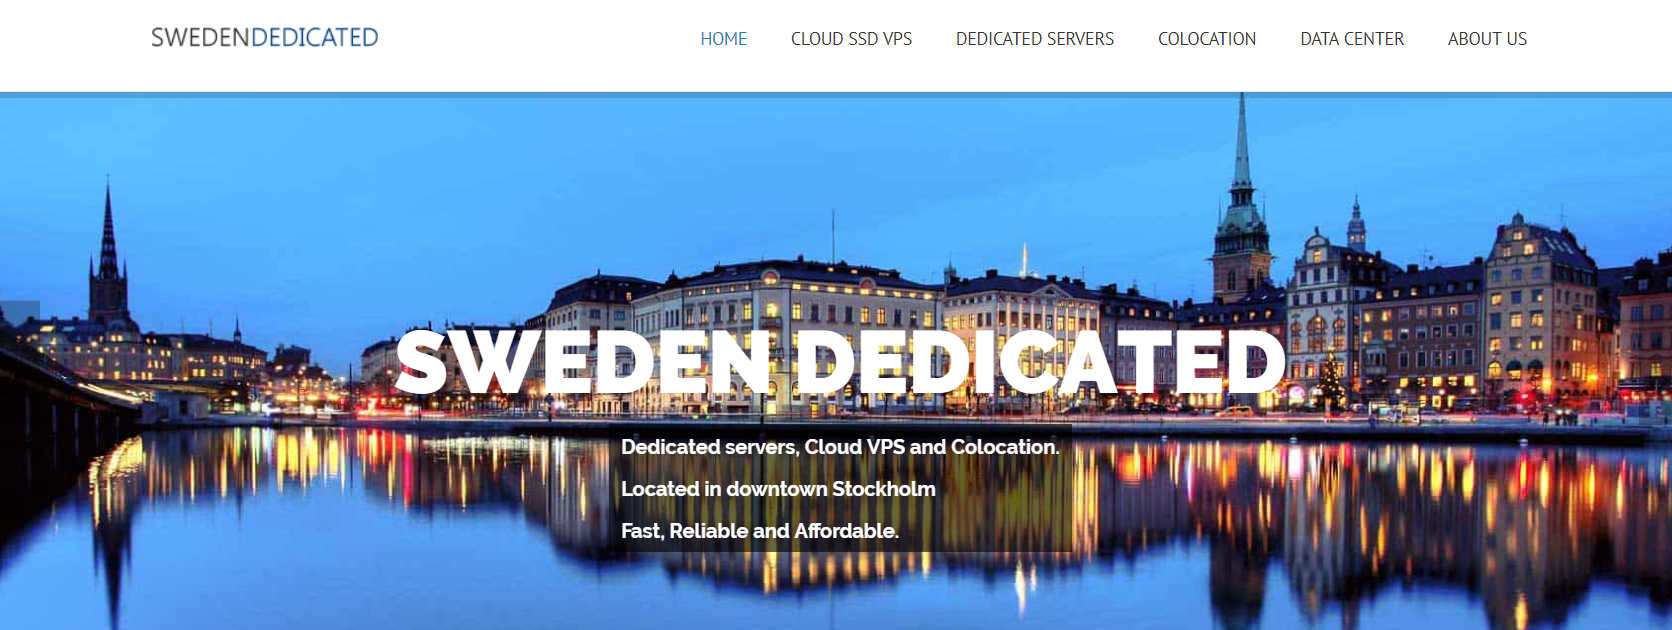Click the "Fast, Reliable and Affordable." tagline

point(760,531)
